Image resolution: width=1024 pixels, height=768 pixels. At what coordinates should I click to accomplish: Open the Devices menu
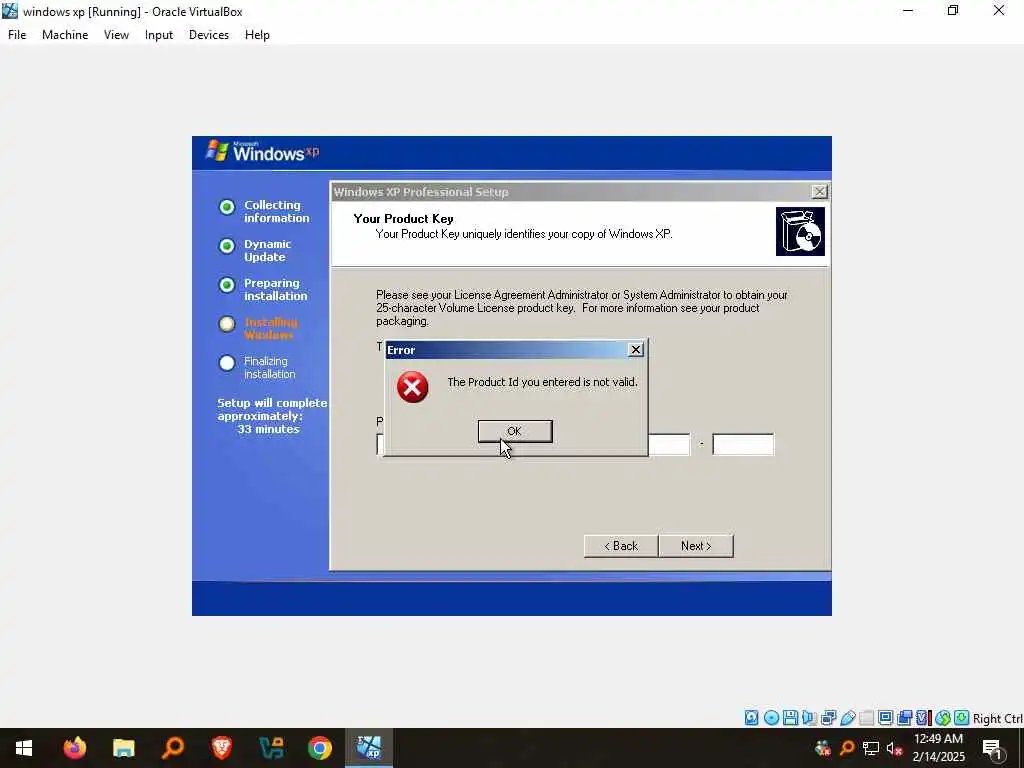click(209, 35)
